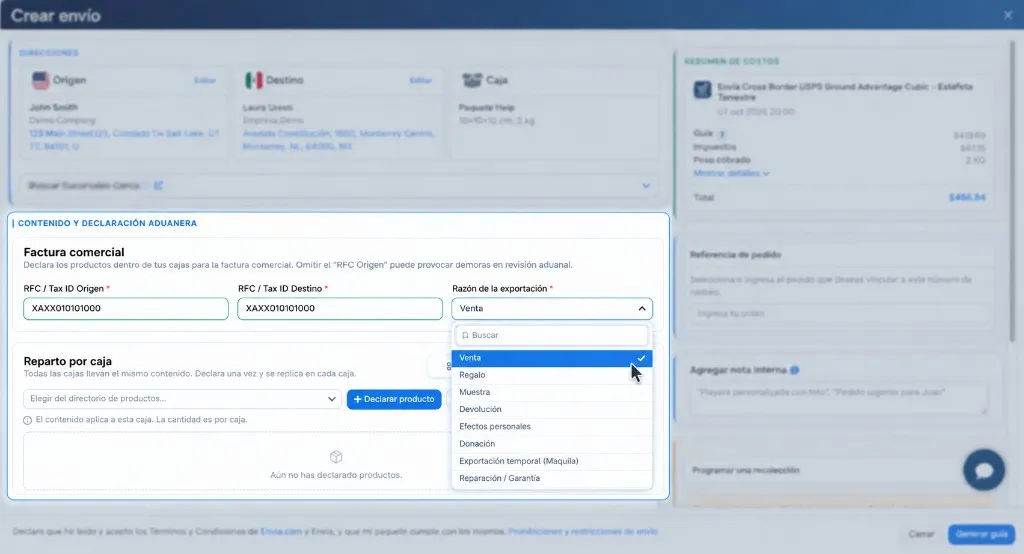Click the Factura comercial heading

click(x=74, y=252)
